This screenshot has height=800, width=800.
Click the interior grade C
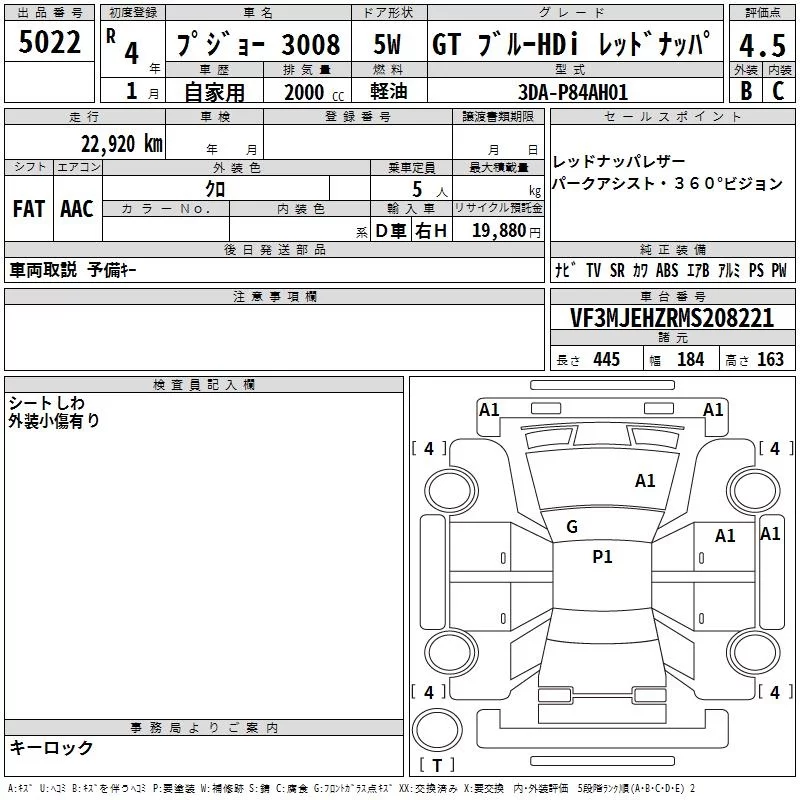[778, 91]
